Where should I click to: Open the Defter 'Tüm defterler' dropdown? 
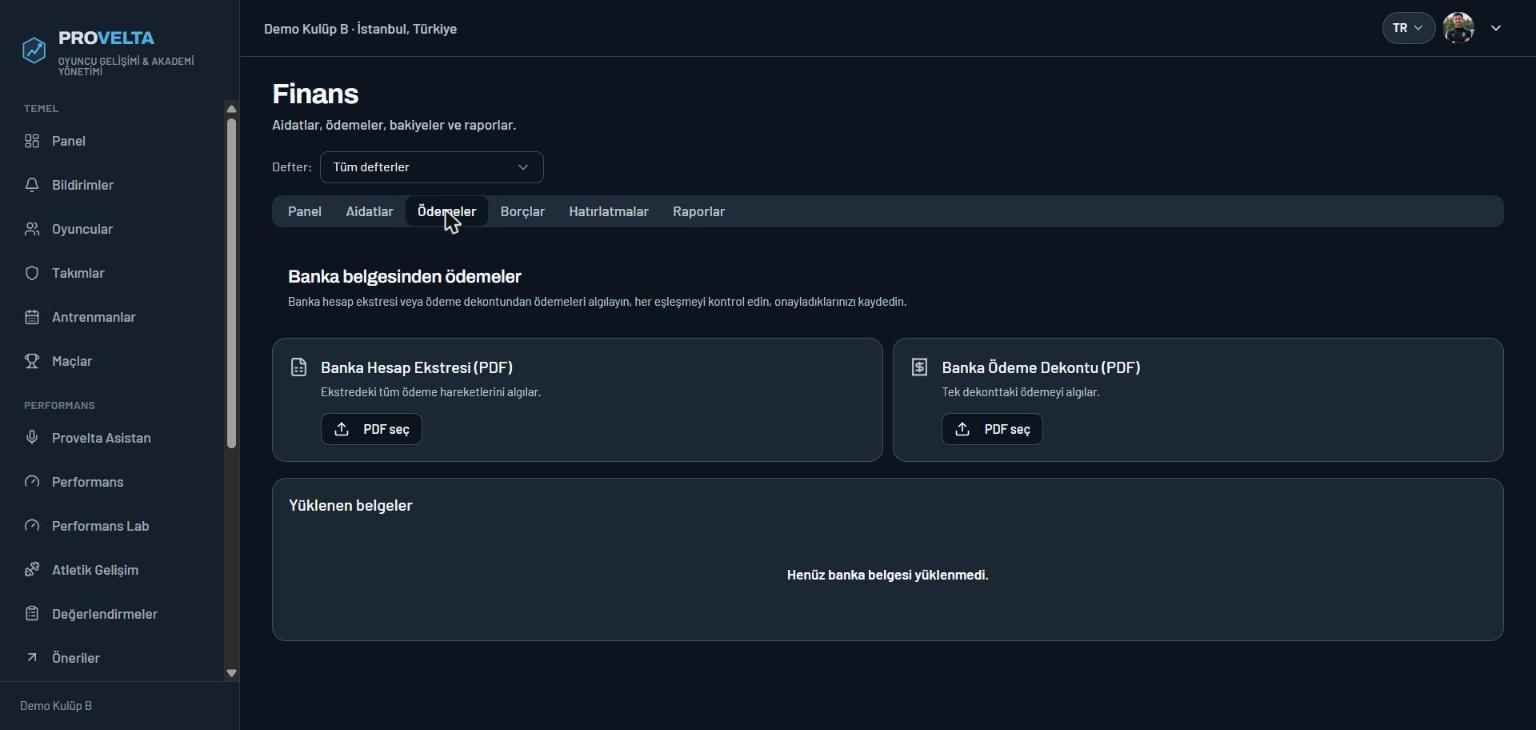click(432, 167)
